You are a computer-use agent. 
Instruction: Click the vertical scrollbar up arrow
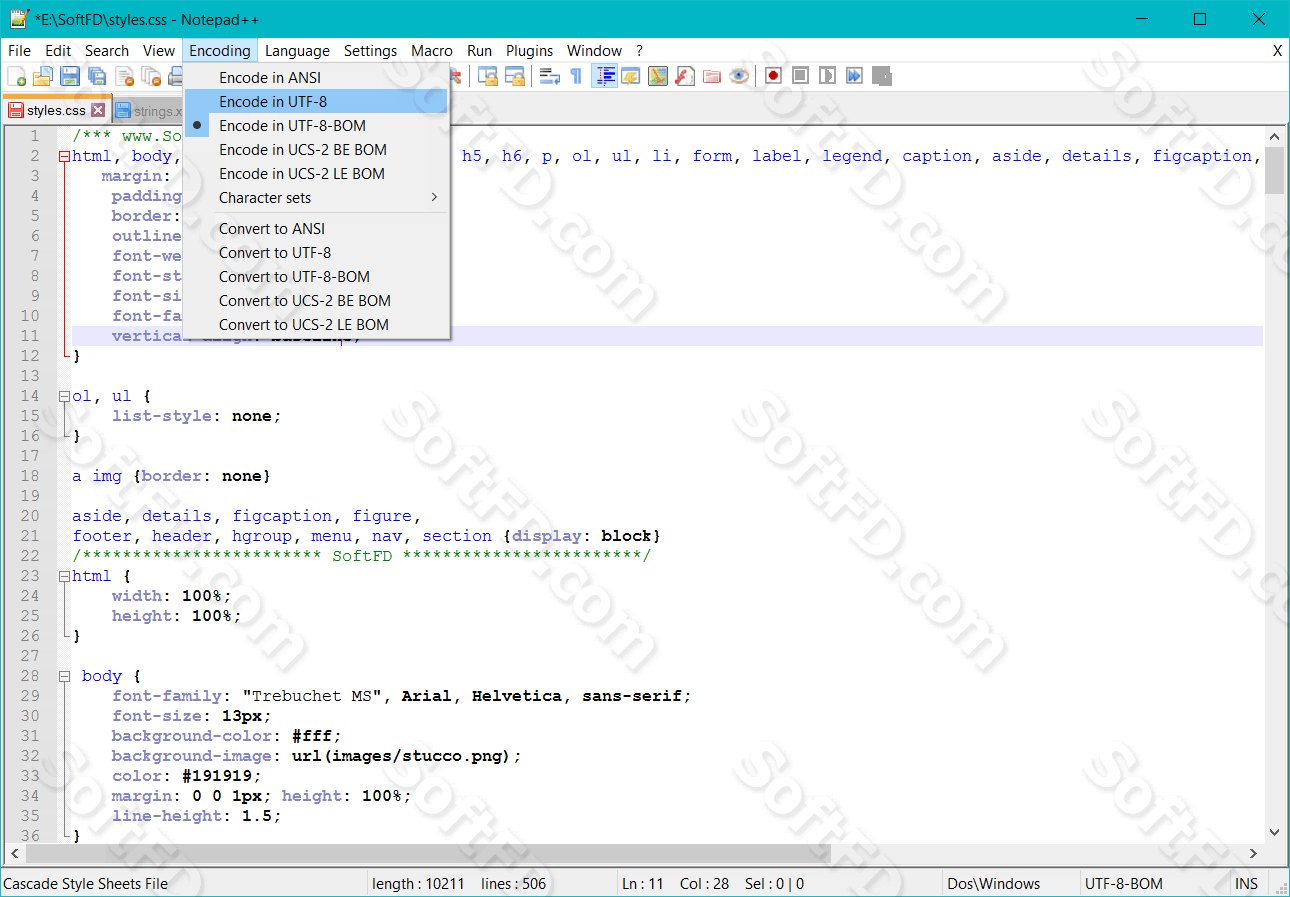[1274, 136]
